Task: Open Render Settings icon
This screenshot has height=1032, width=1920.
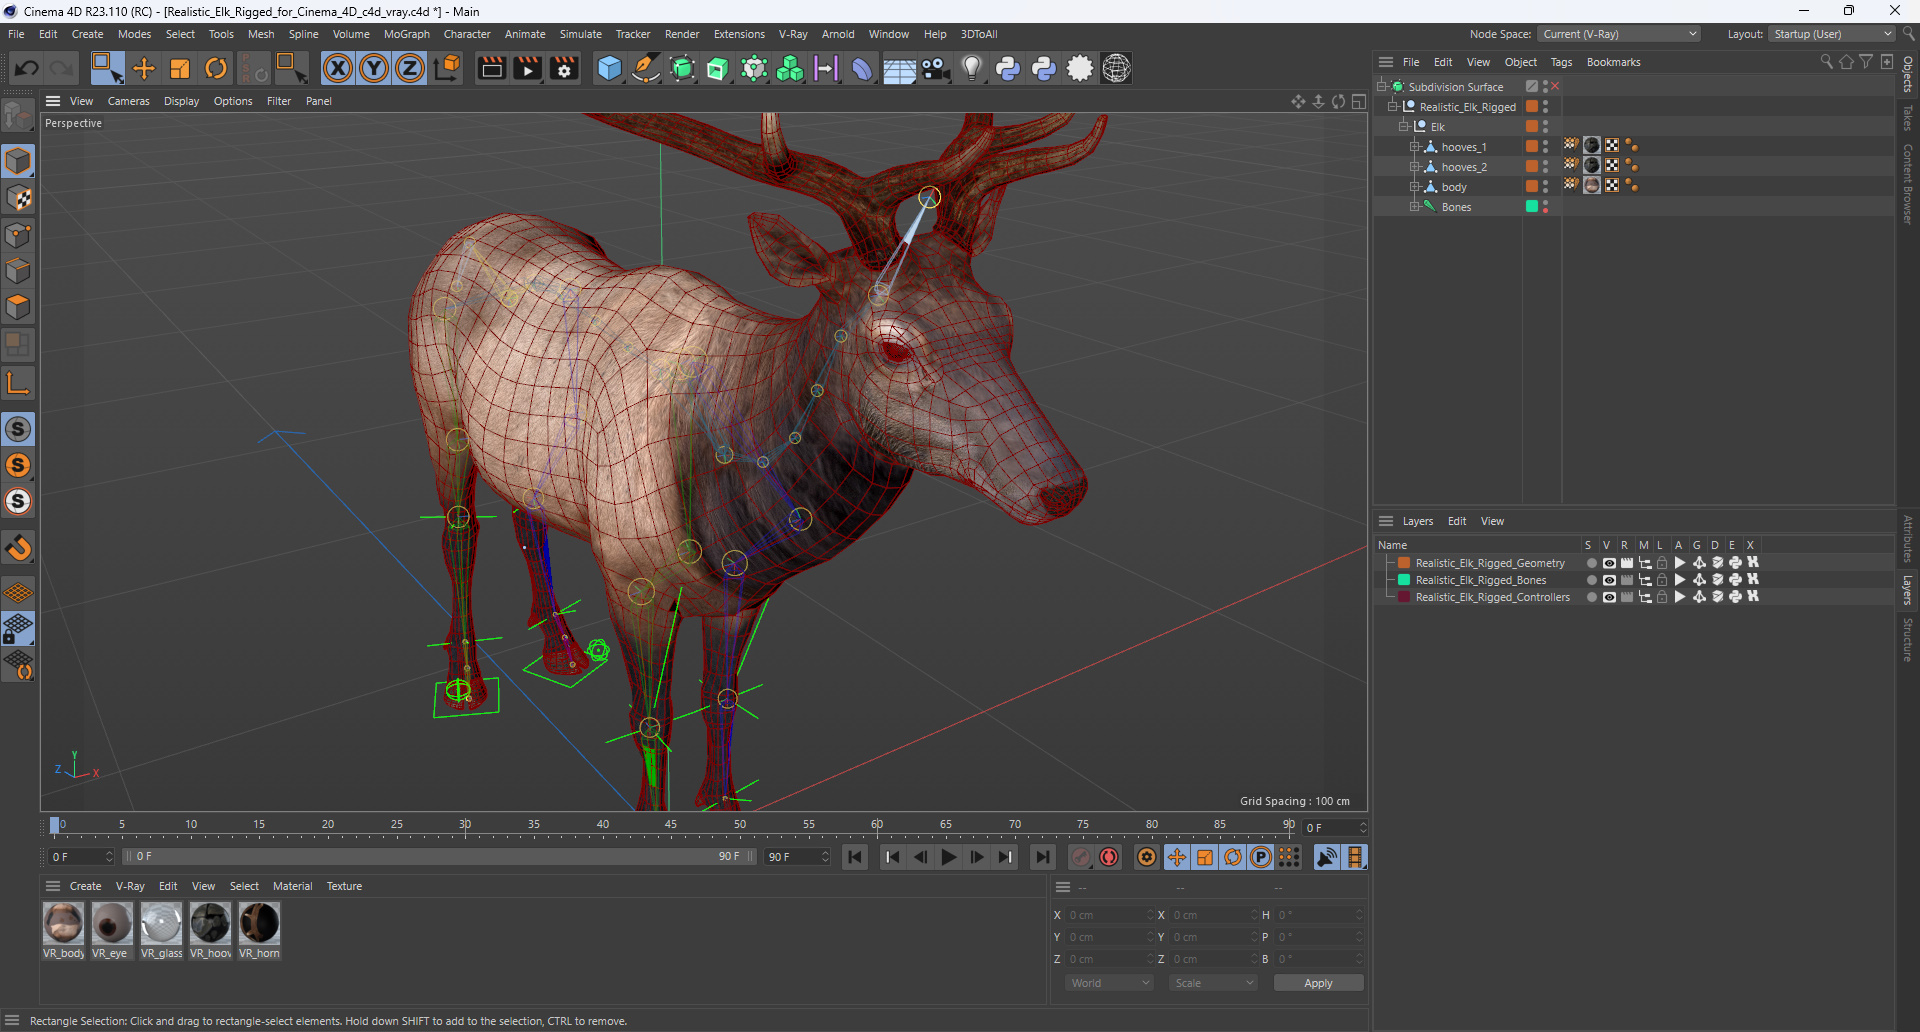Action: [564, 68]
